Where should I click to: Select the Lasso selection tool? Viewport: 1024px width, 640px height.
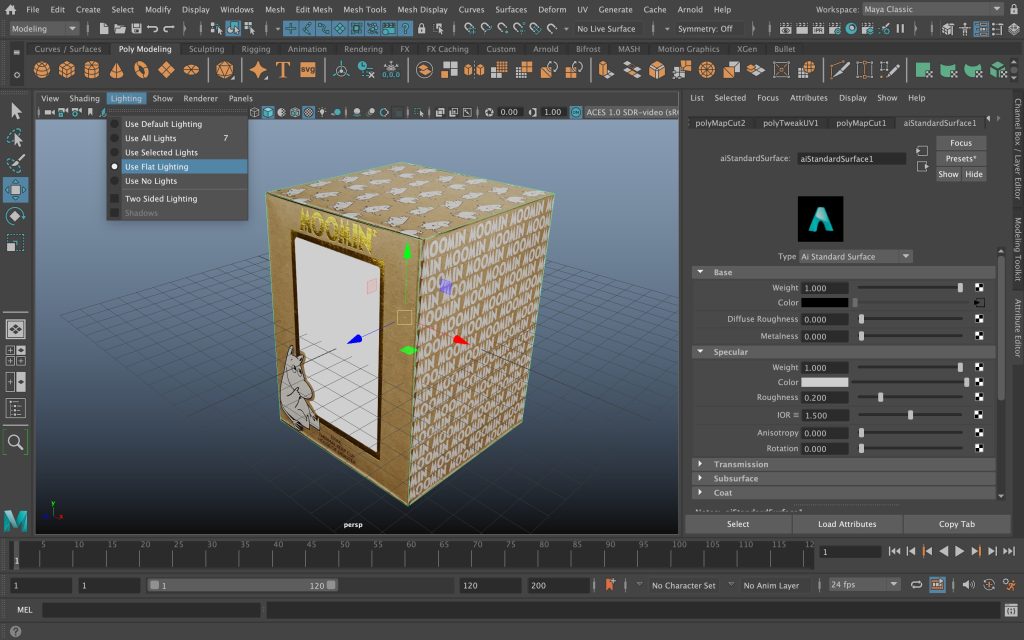pyautogui.click(x=16, y=137)
